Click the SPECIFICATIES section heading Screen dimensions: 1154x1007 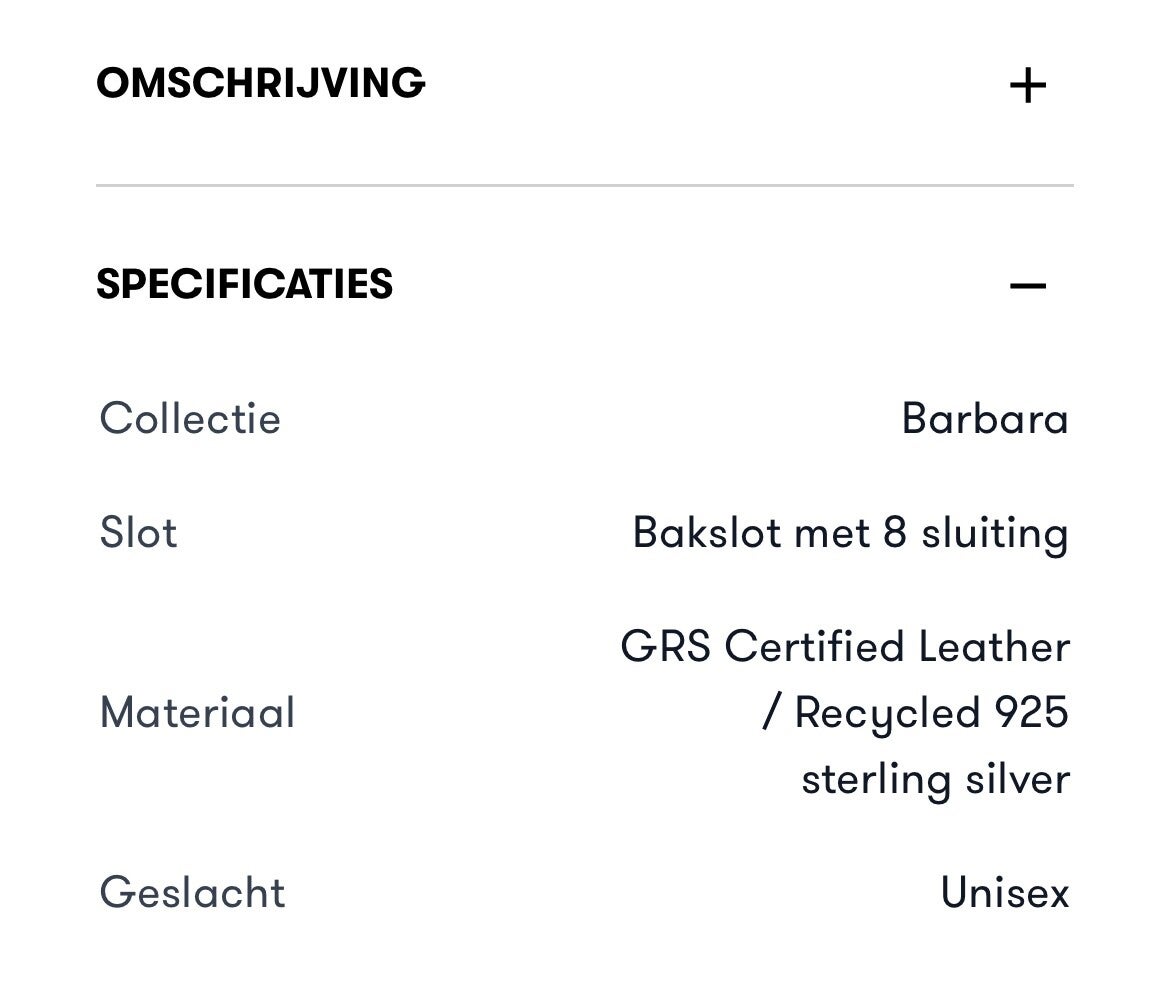[x=244, y=285]
